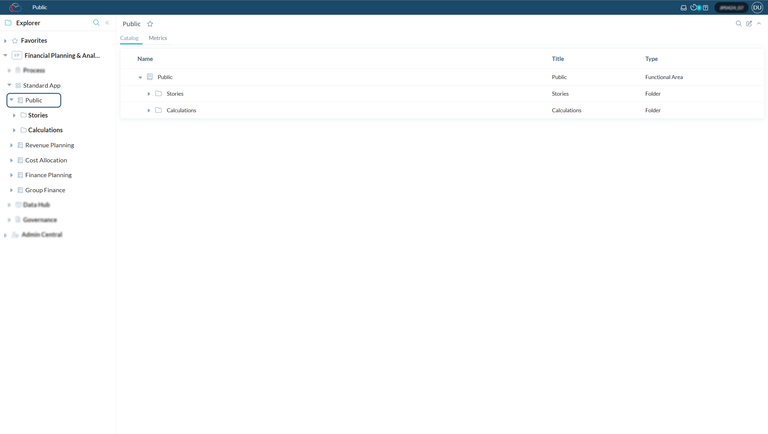Sort by the Title column header
Viewport: 768px width, 434px height.
pyautogui.click(x=558, y=59)
